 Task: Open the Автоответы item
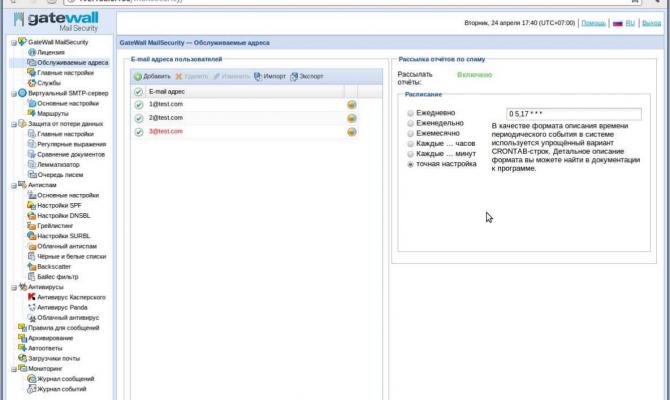point(45,348)
